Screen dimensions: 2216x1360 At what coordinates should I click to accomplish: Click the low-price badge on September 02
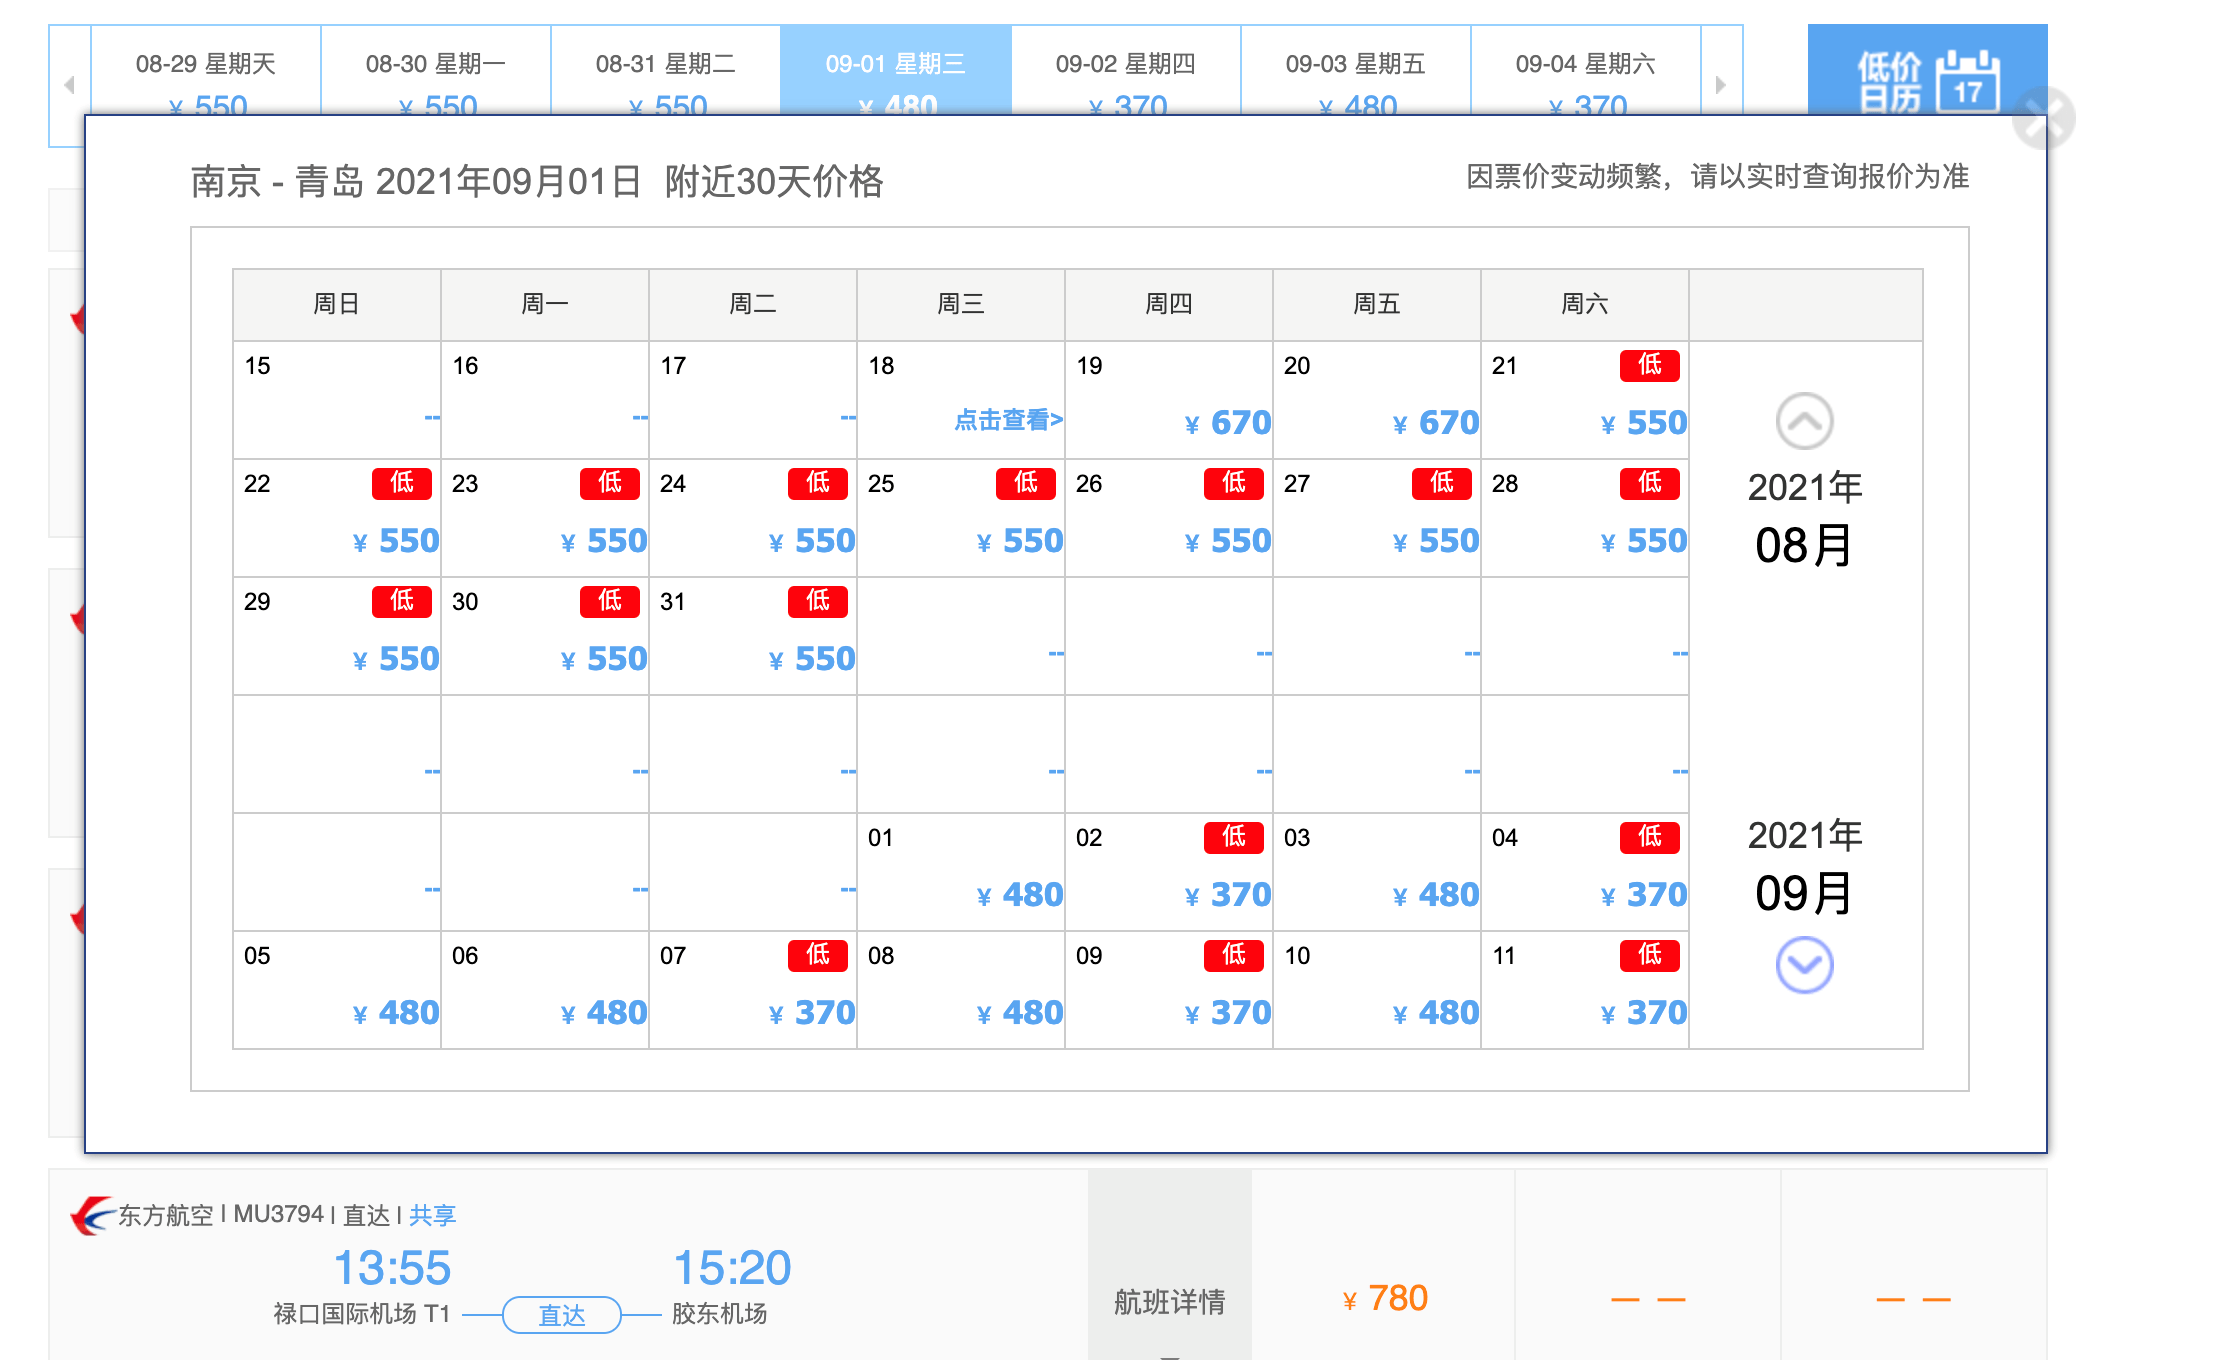point(1233,837)
